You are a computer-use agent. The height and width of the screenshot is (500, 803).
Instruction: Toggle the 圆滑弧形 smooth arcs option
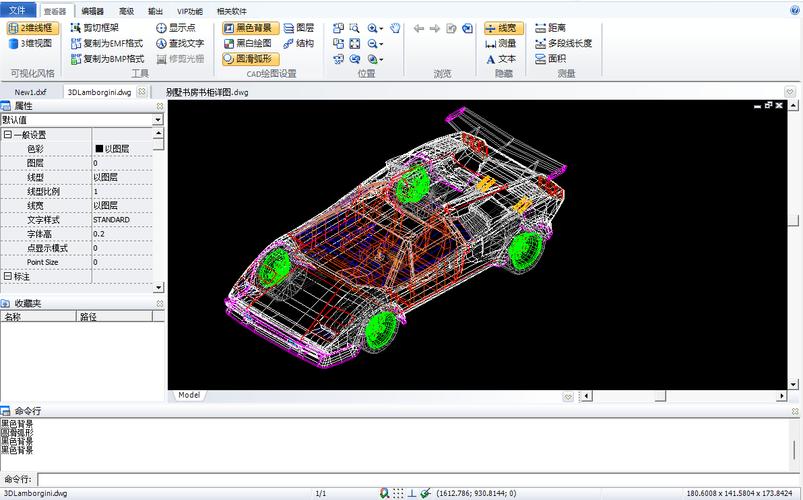click(250, 59)
